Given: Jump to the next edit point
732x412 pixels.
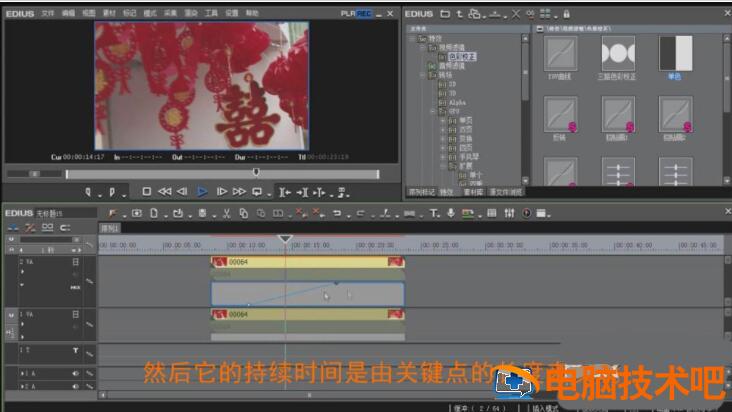Looking at the screenshot, I should (302, 192).
